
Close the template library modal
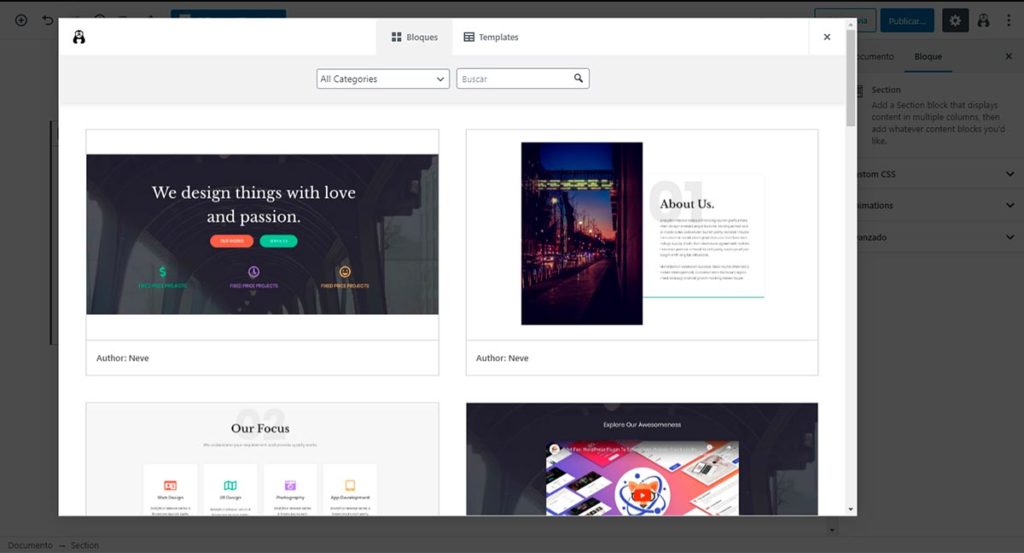[827, 37]
